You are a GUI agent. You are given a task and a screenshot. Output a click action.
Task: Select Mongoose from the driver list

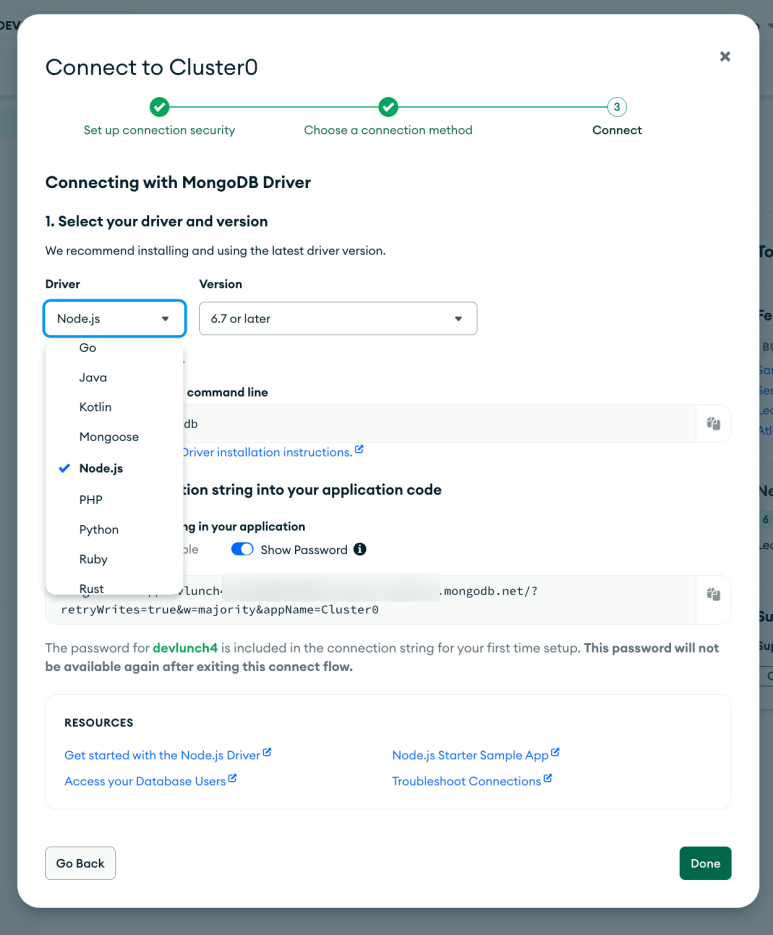(x=114, y=437)
